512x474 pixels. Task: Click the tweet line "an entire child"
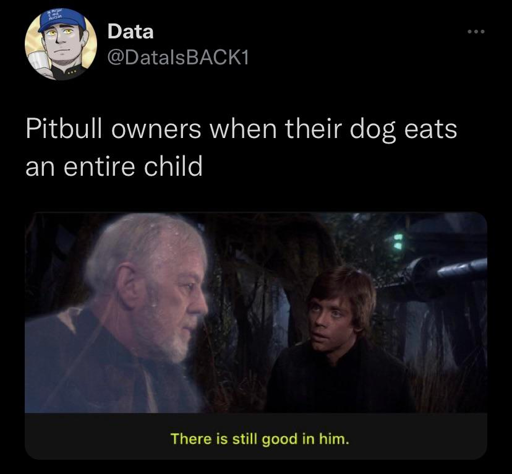pyautogui.click(x=114, y=166)
